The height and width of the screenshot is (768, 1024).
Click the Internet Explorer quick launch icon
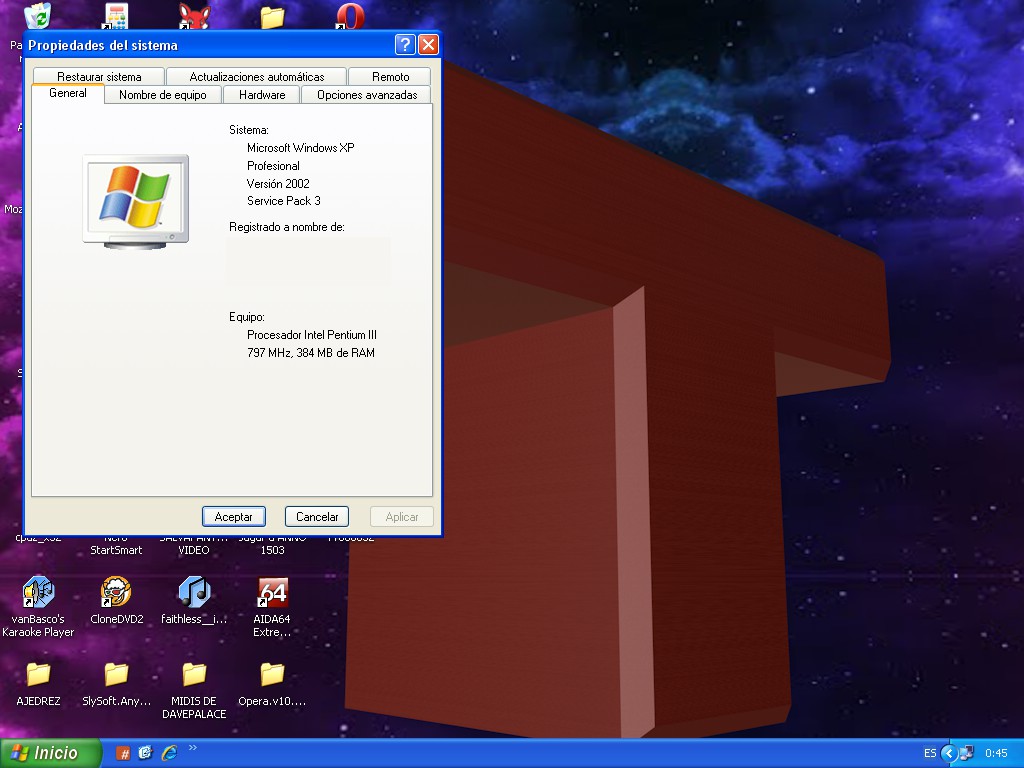coord(168,753)
